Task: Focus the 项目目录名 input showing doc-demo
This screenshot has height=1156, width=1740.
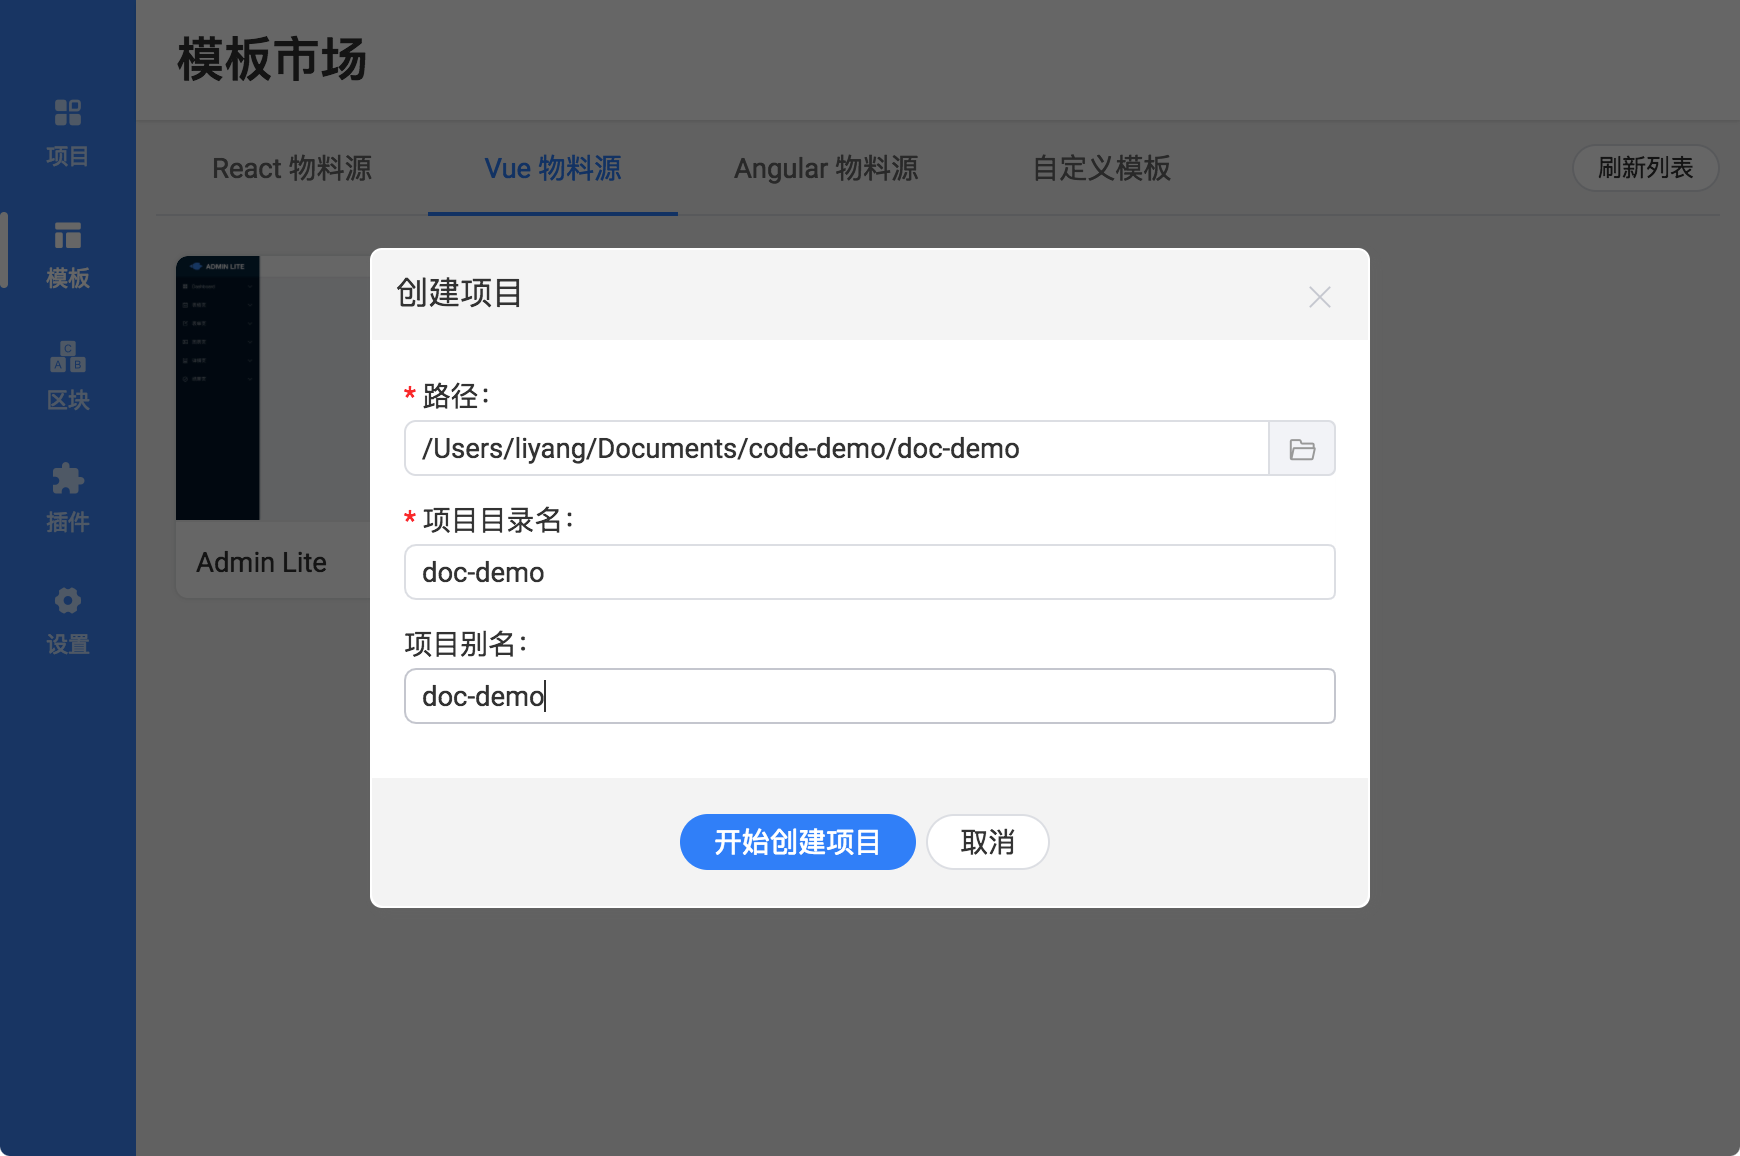Action: (869, 572)
